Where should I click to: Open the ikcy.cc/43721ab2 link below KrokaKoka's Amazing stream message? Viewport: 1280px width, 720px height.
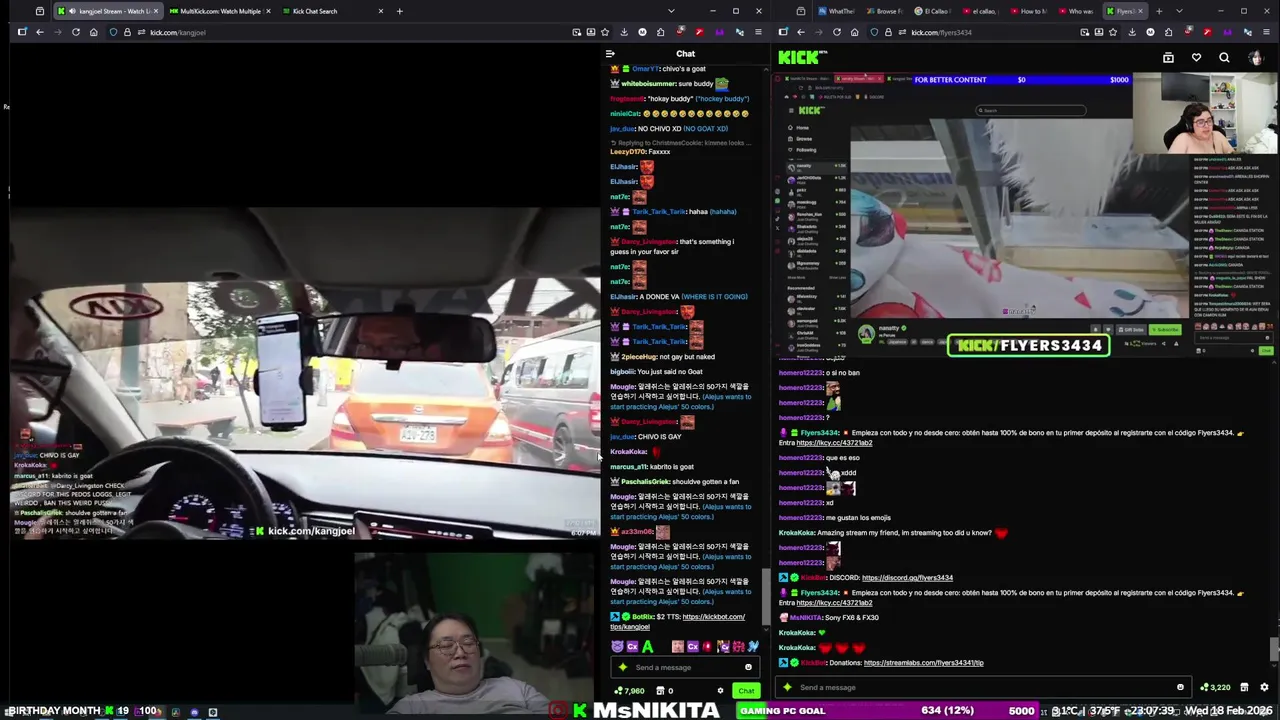pyautogui.click(x=834, y=603)
